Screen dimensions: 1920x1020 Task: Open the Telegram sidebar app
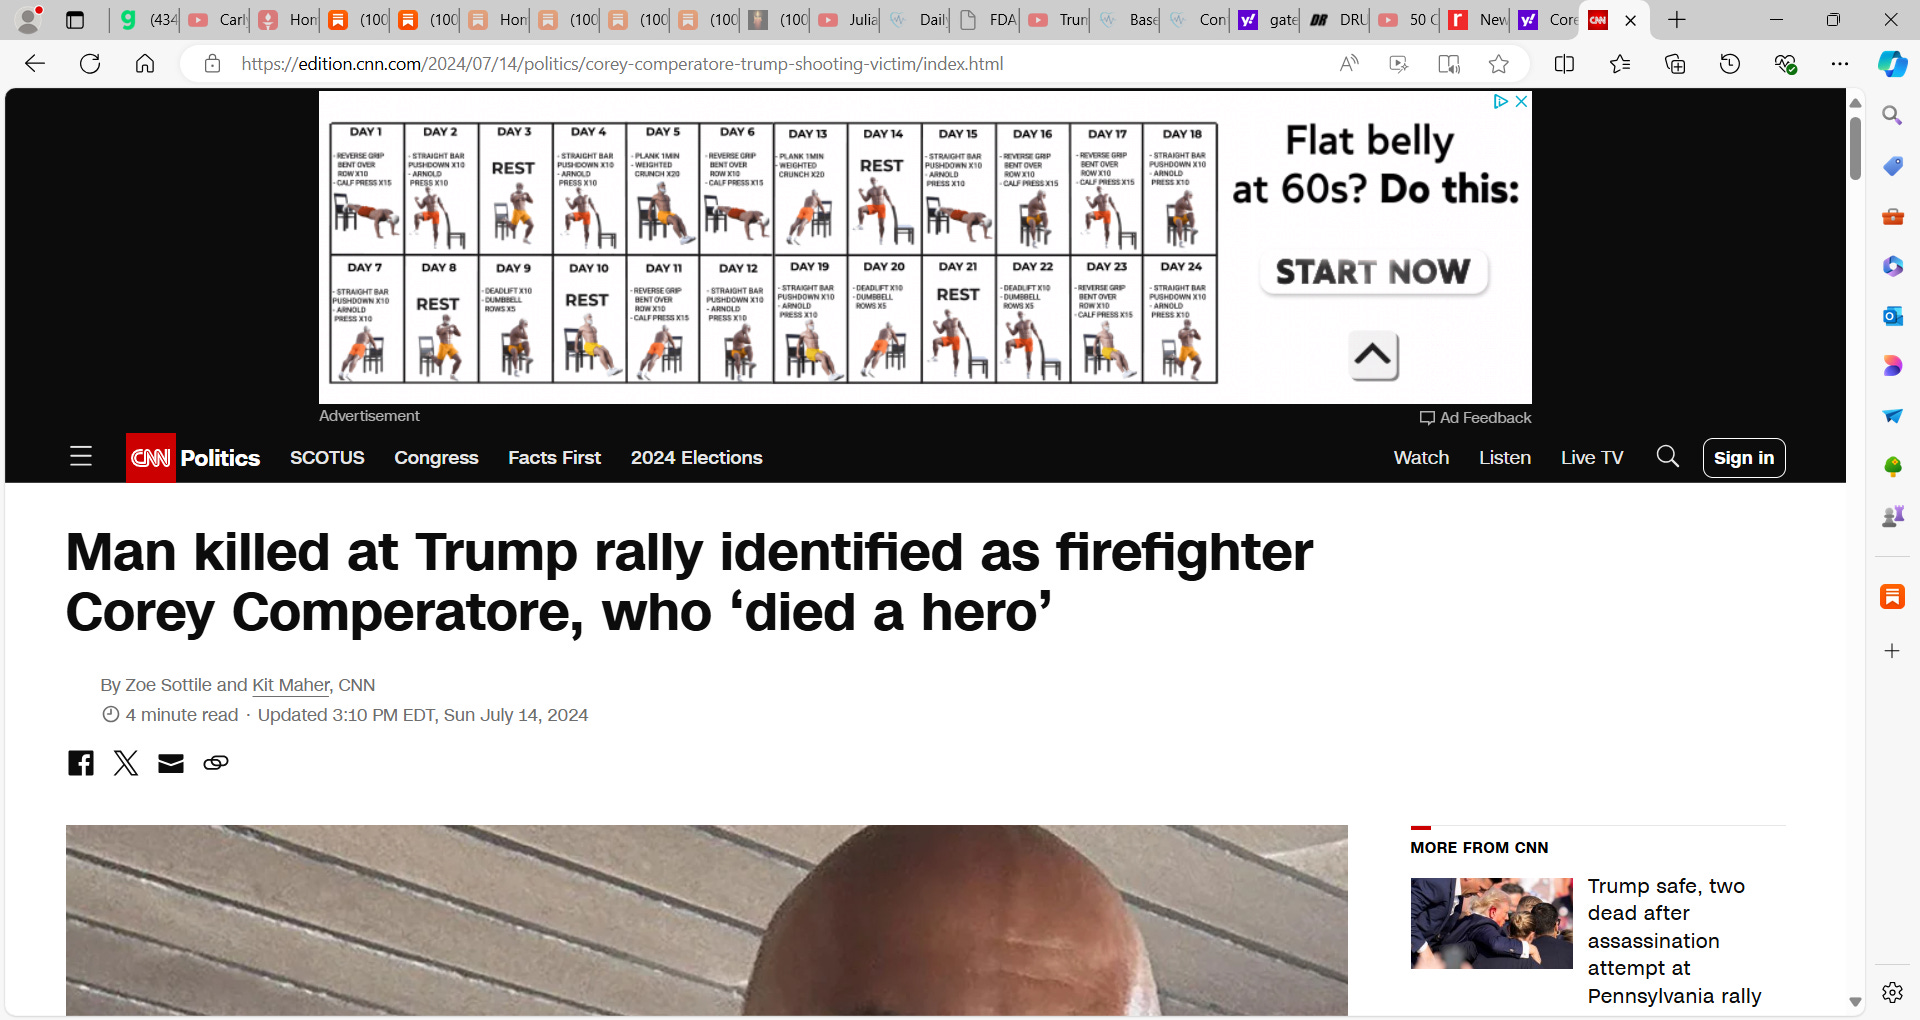(x=1892, y=416)
